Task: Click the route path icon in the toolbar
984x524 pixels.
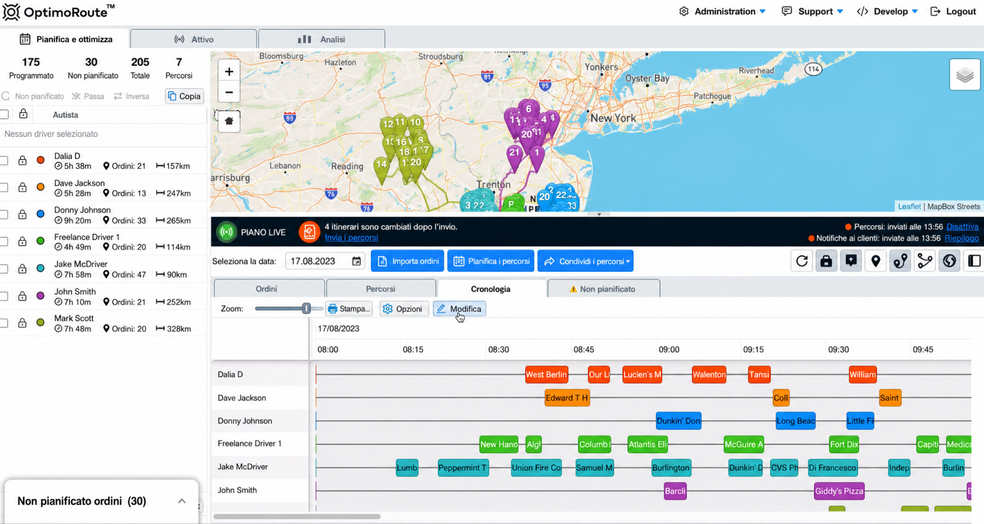Action: [900, 261]
